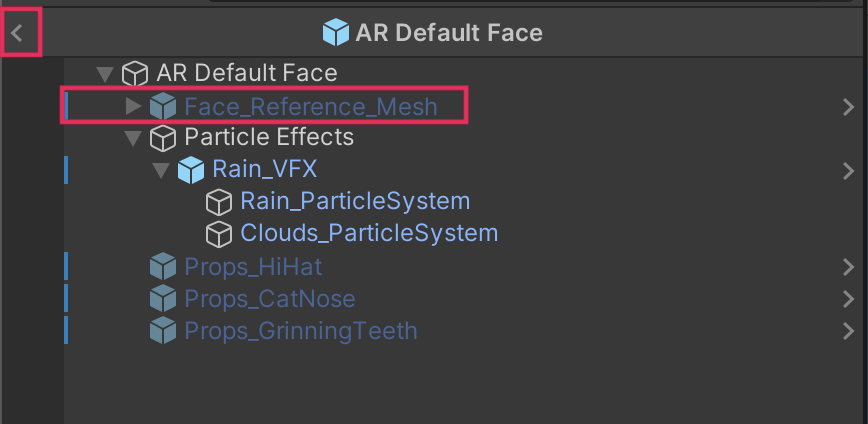Open Props_HiHat prefab via right chevron
Viewport: 868px width, 424px height.
pos(848,266)
